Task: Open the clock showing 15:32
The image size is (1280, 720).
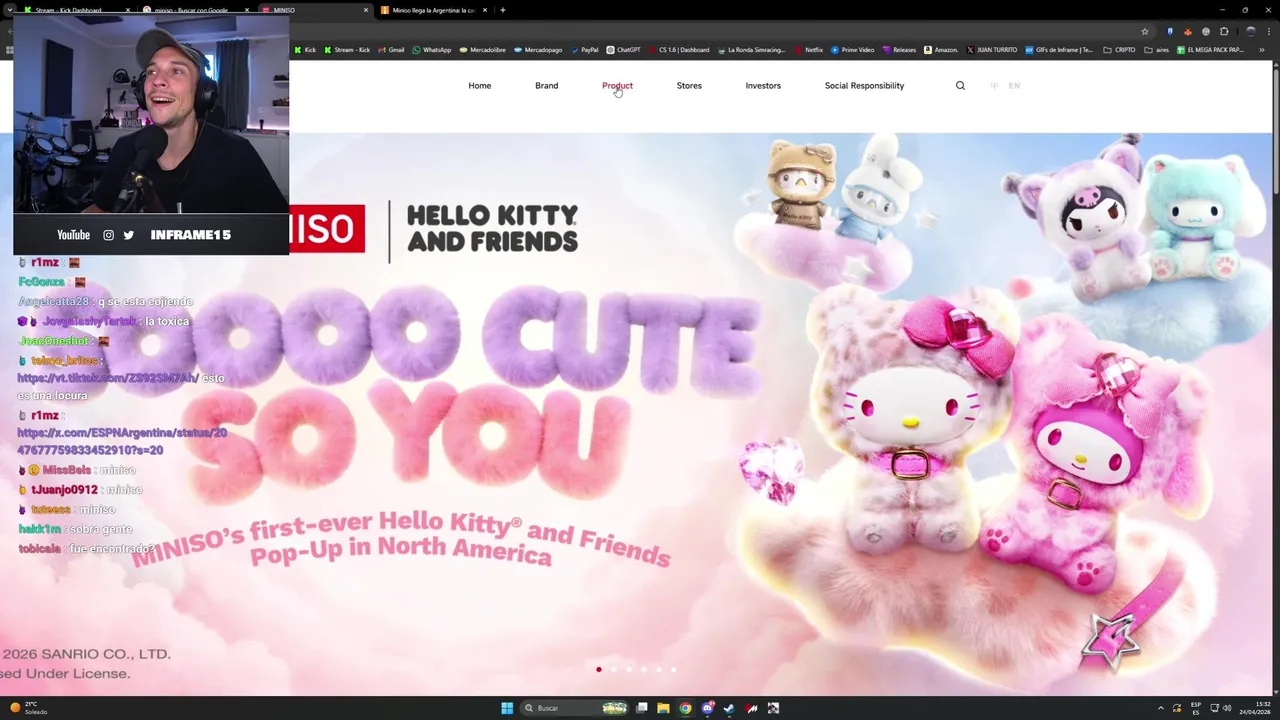Action: pos(1254,708)
